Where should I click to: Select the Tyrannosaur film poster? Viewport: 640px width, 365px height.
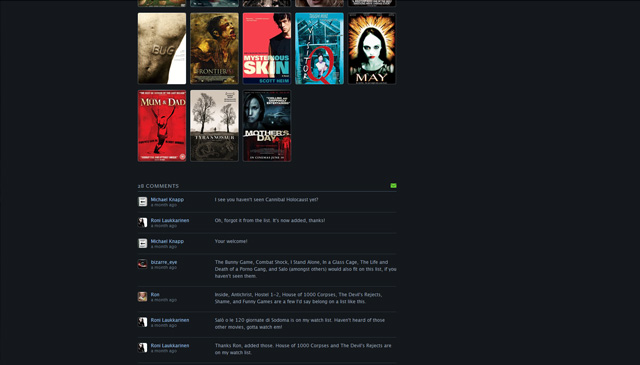click(x=214, y=126)
